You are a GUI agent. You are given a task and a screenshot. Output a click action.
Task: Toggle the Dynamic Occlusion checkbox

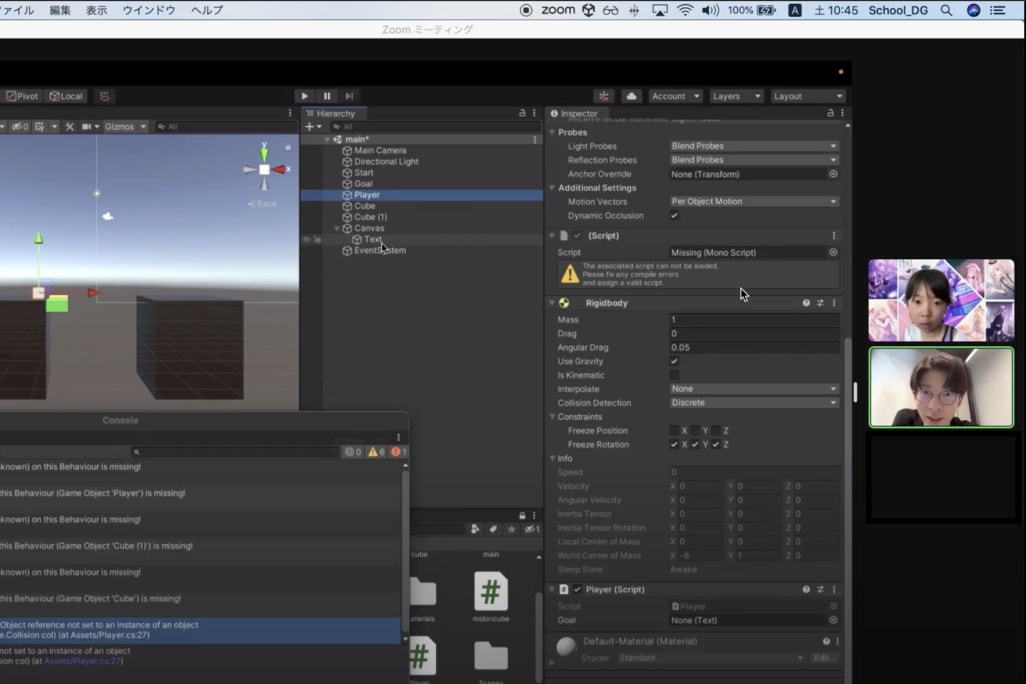click(674, 216)
